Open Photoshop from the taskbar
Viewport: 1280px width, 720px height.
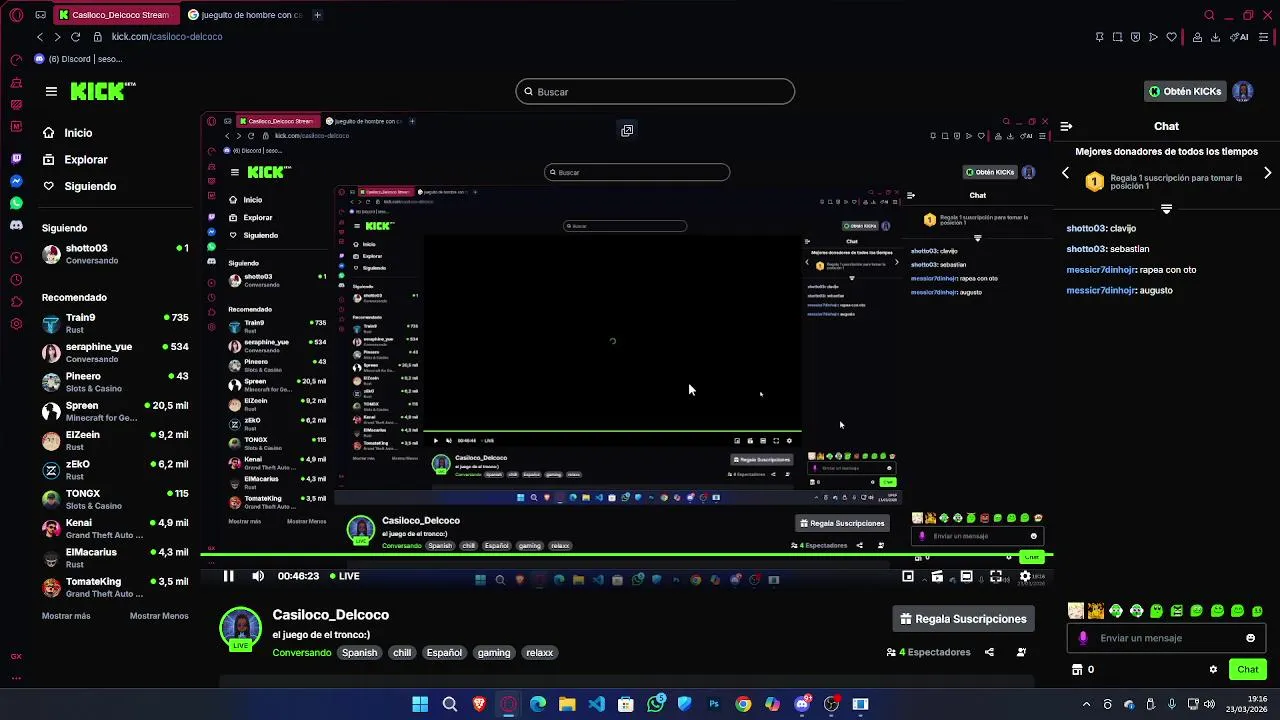pyautogui.click(x=714, y=704)
